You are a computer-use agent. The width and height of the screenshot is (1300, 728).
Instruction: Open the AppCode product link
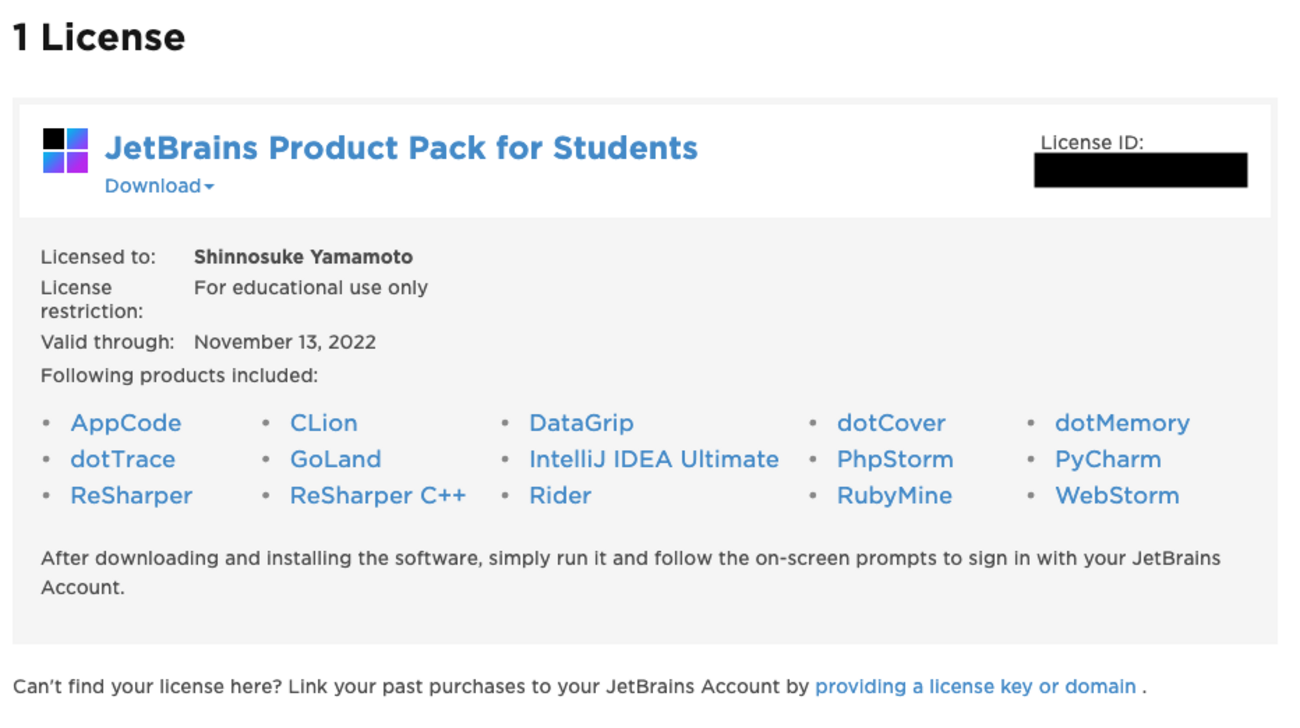(126, 423)
